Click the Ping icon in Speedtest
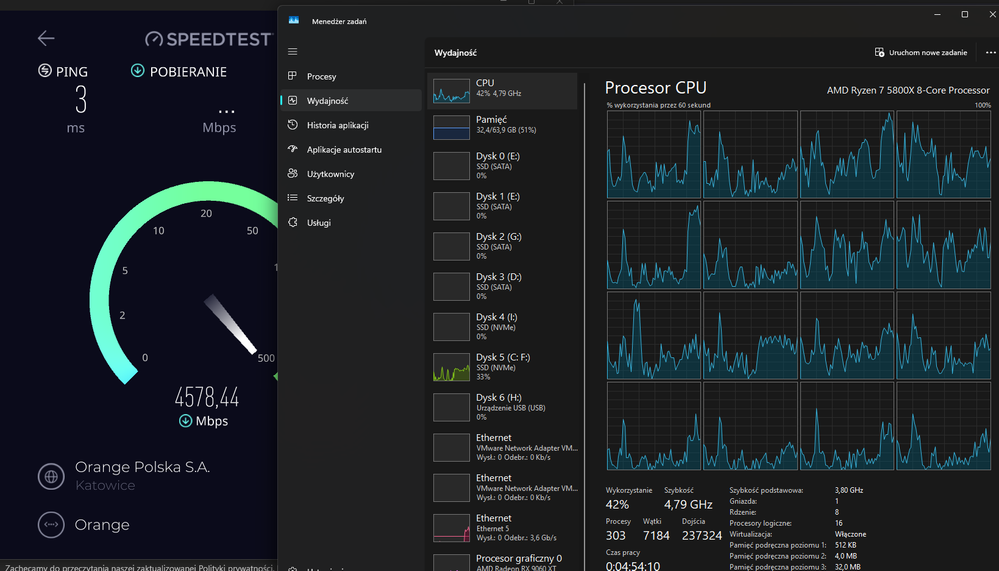 tap(45, 71)
